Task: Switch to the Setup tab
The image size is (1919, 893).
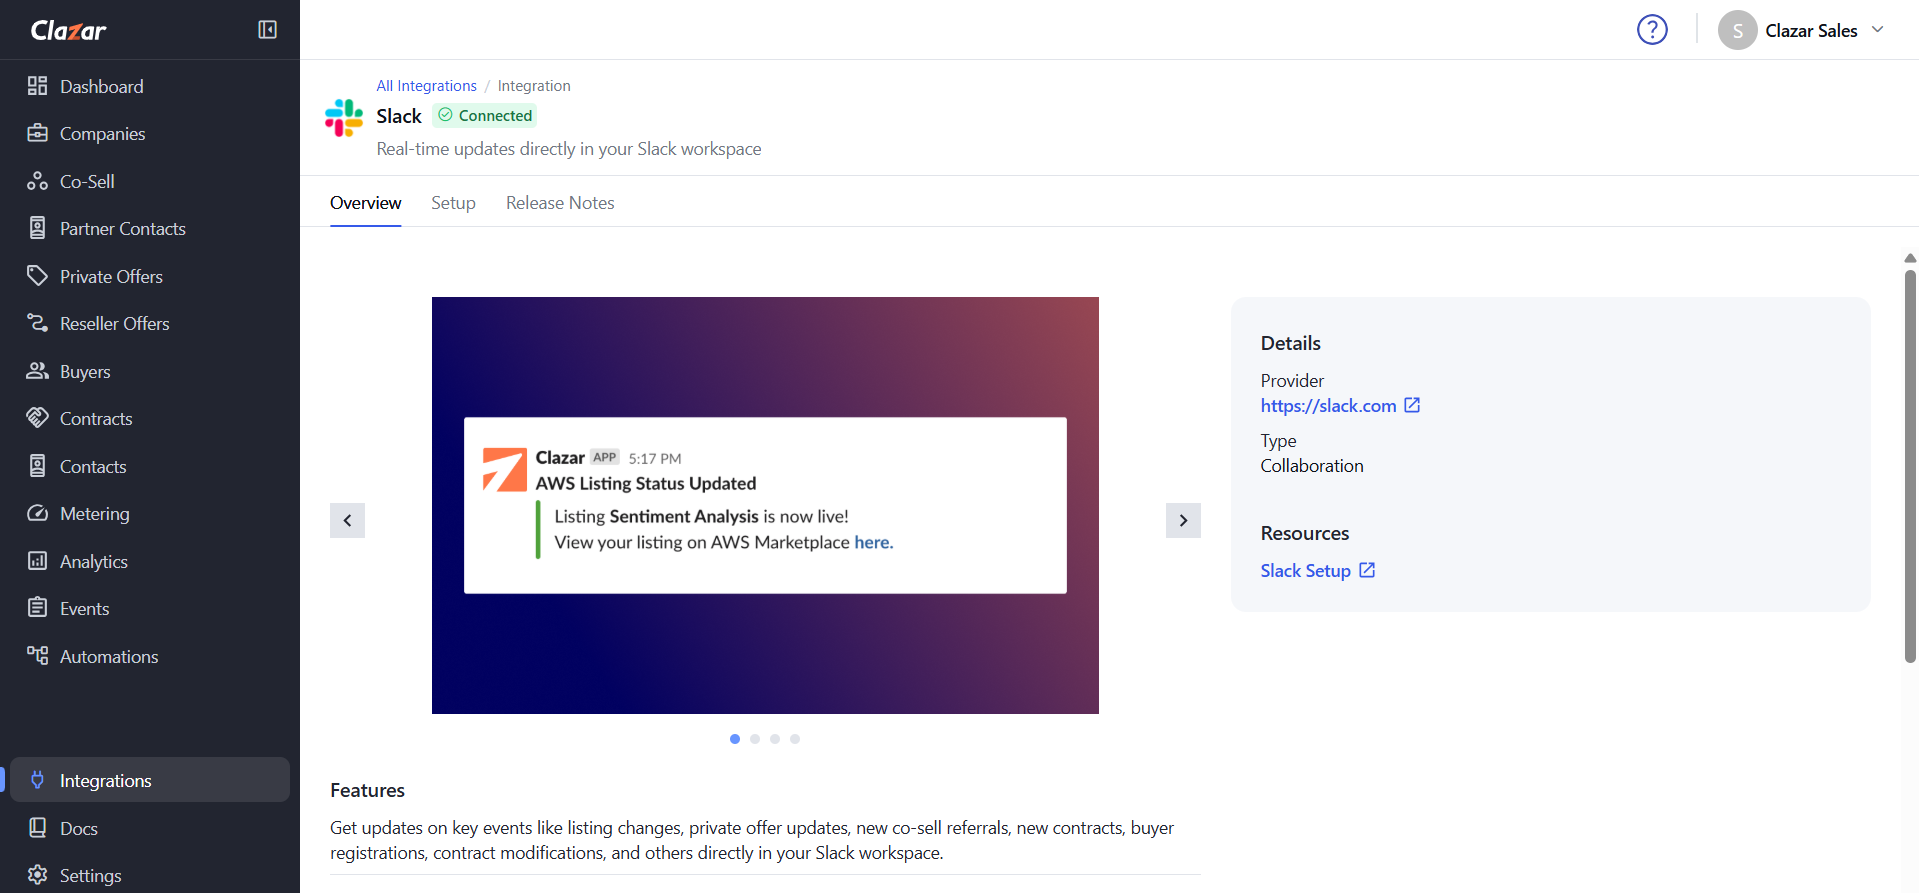Action: (x=453, y=203)
